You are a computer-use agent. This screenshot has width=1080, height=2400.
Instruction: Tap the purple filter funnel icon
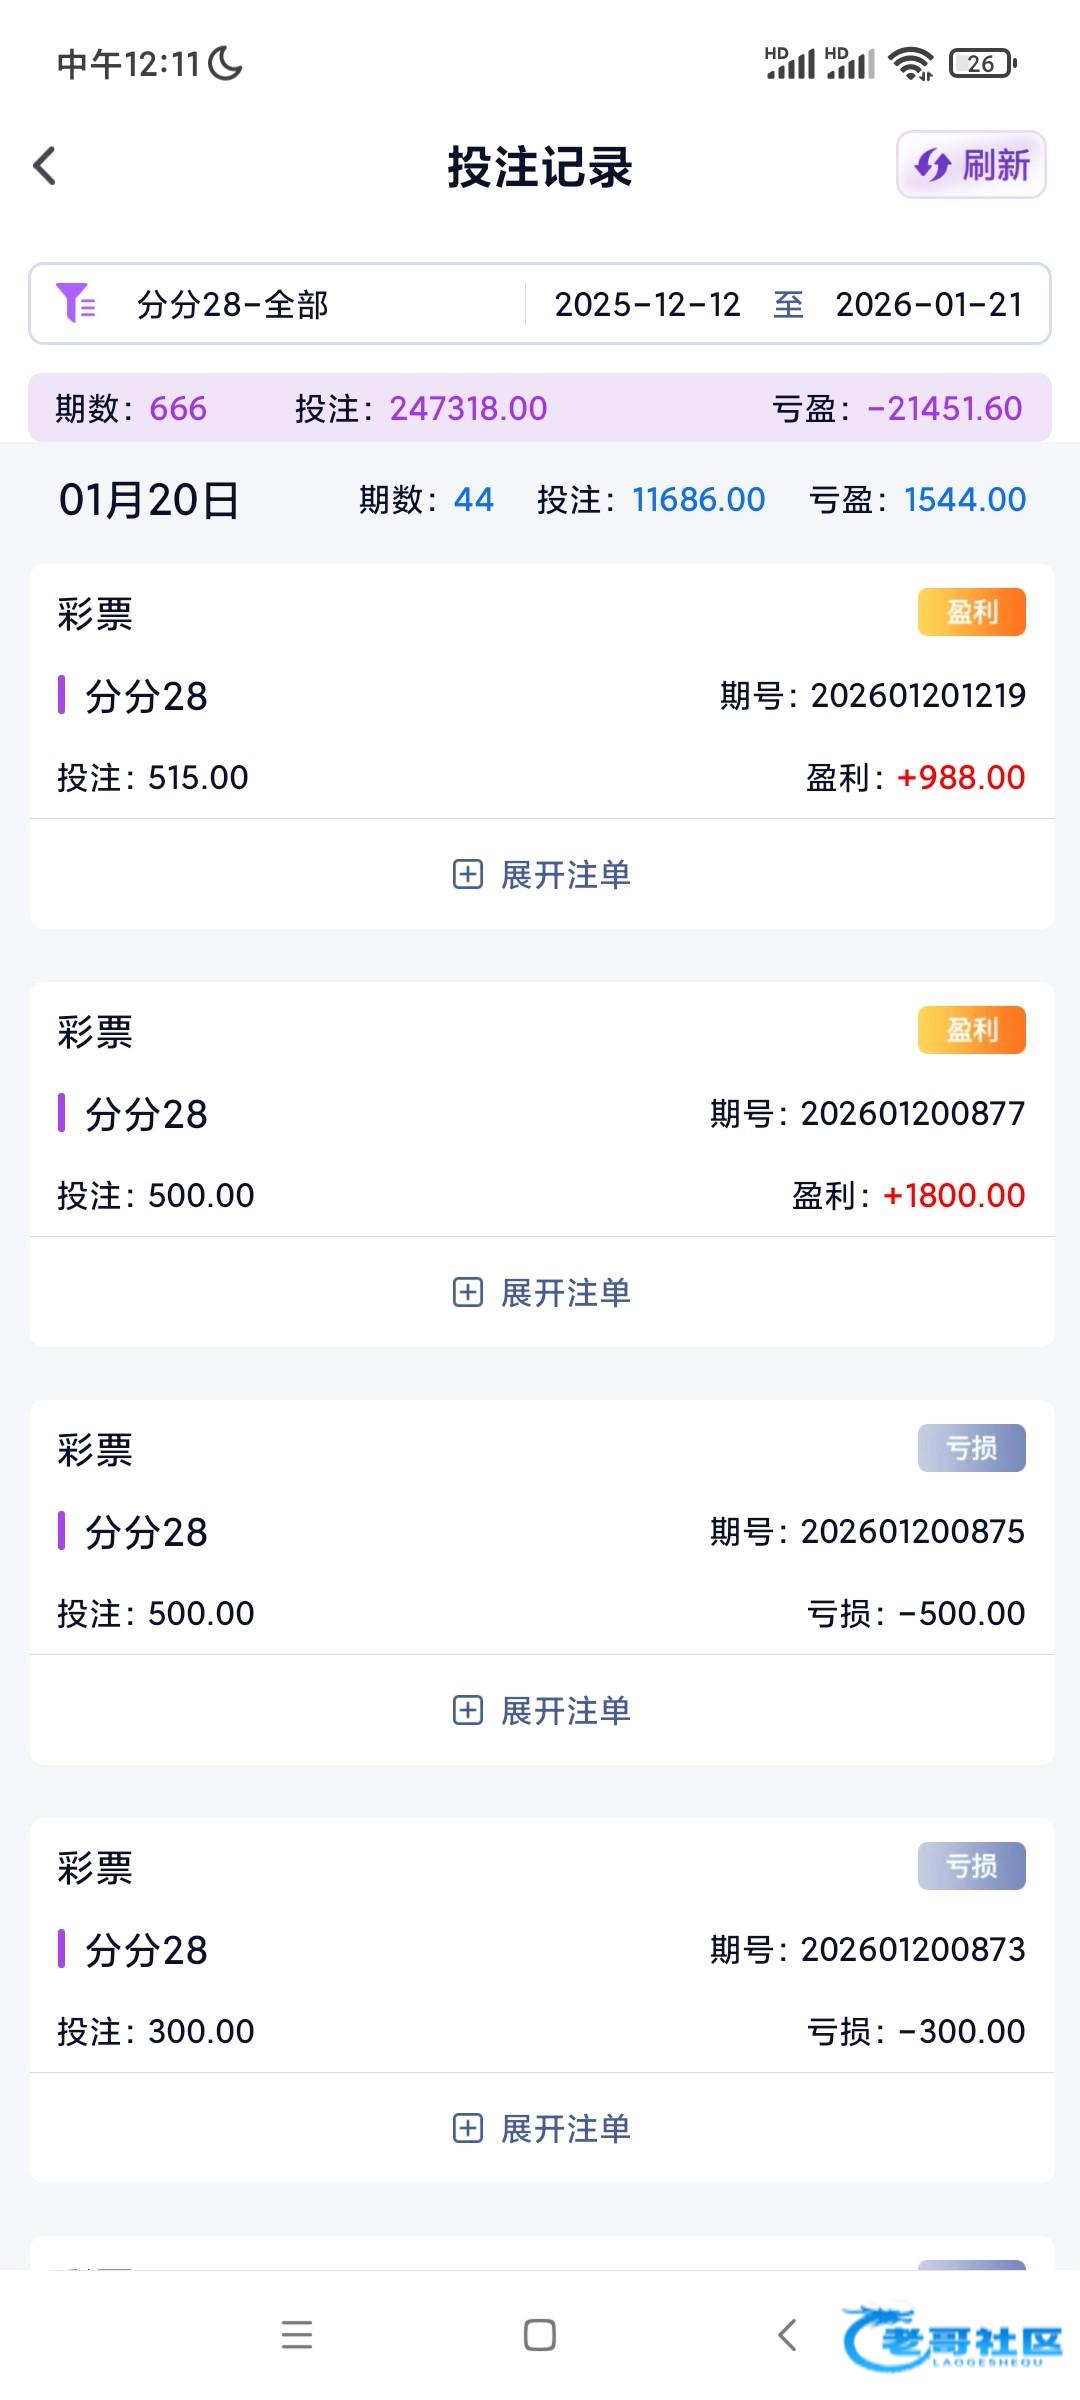(x=76, y=303)
